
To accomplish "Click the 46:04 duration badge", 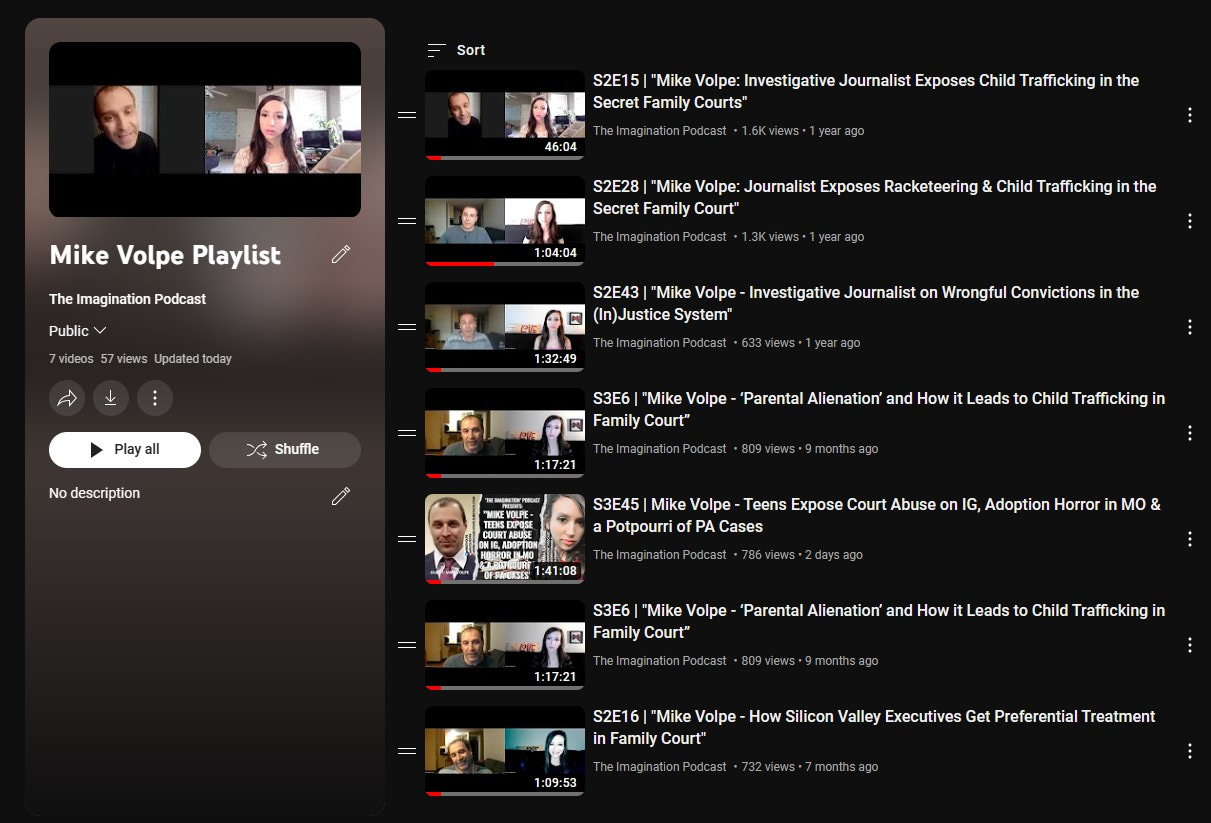I will point(560,147).
